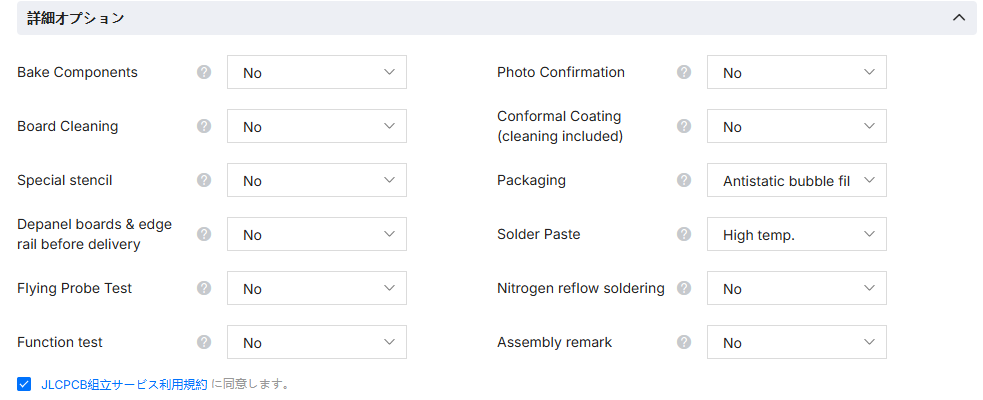Show help for Flying Probe Test
983x400 pixels.
(x=204, y=288)
